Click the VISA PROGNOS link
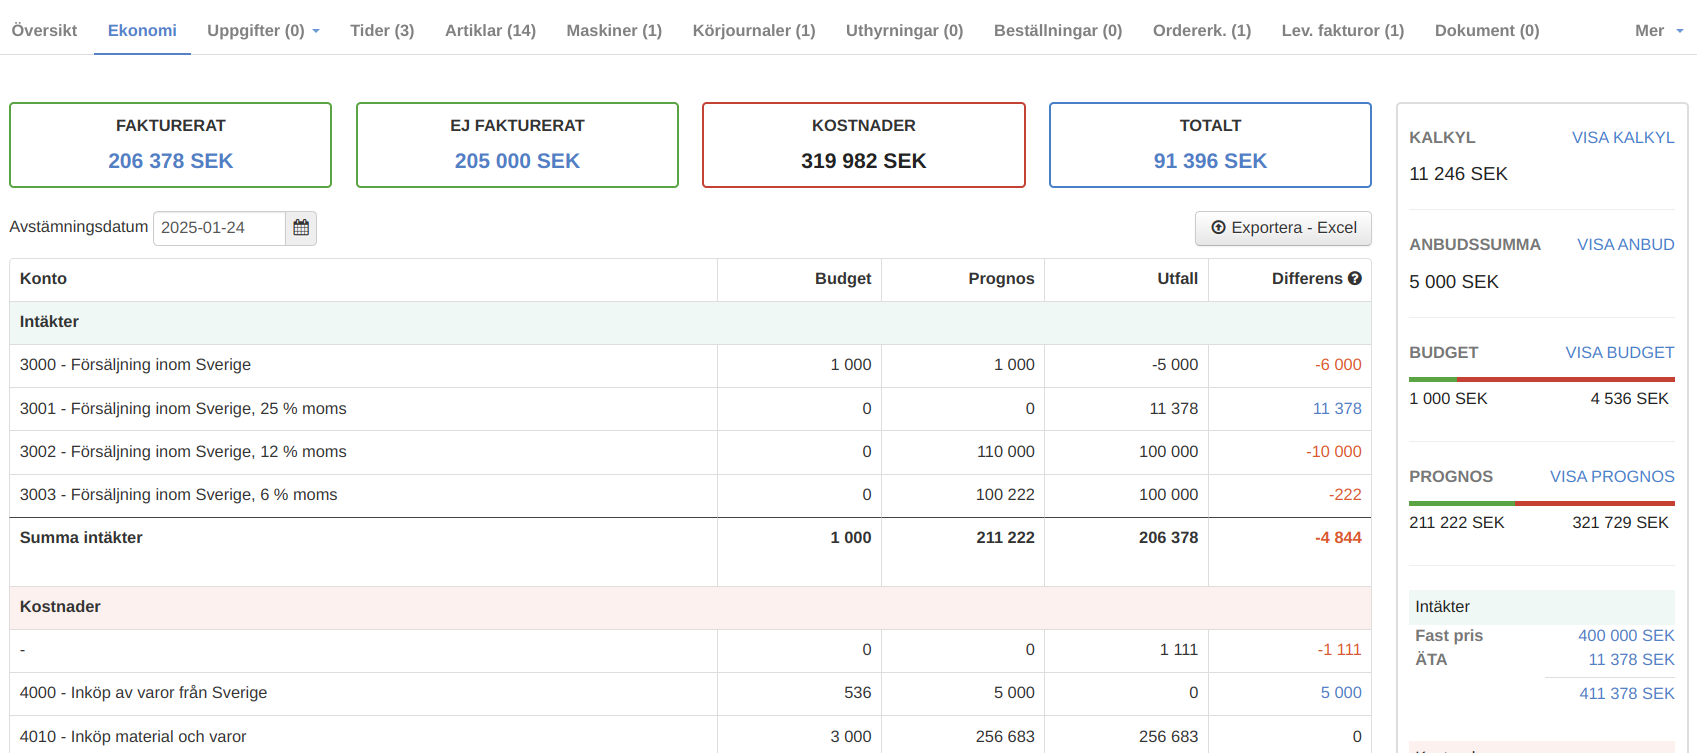 coord(1611,477)
